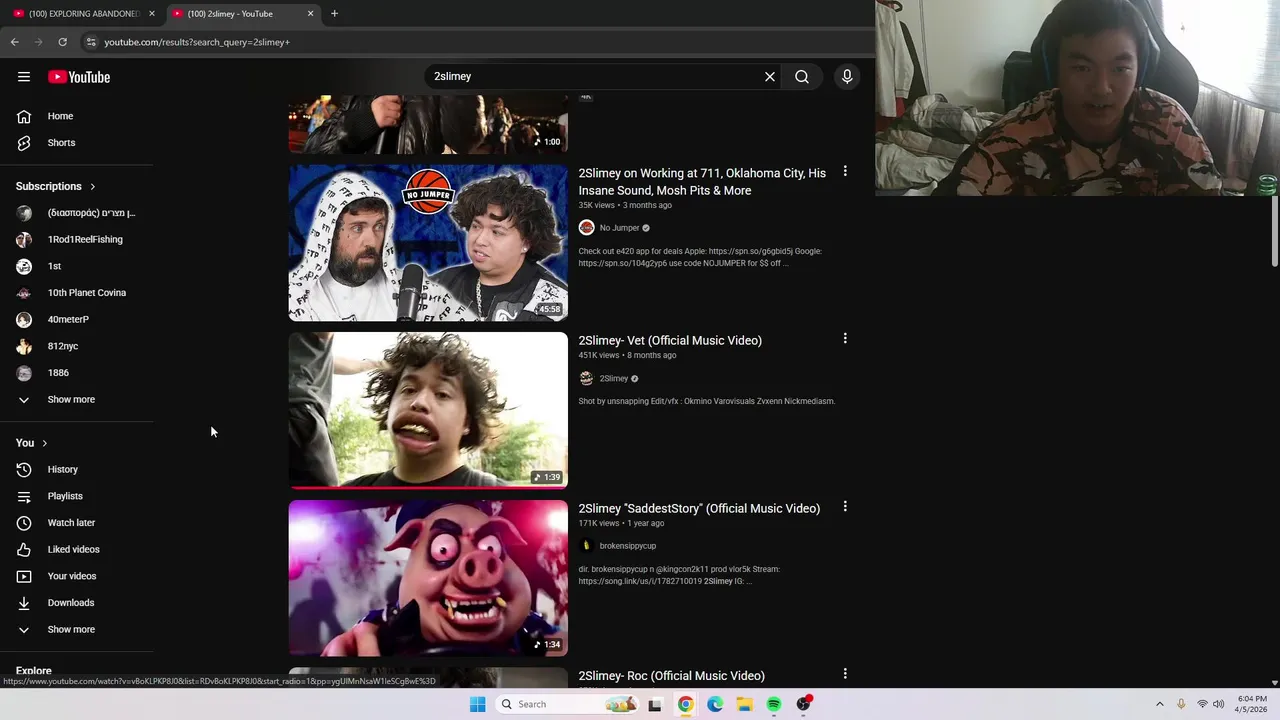This screenshot has width=1280, height=720.
Task: Select the '2slimey - YouTube' browser tab
Action: [242, 14]
